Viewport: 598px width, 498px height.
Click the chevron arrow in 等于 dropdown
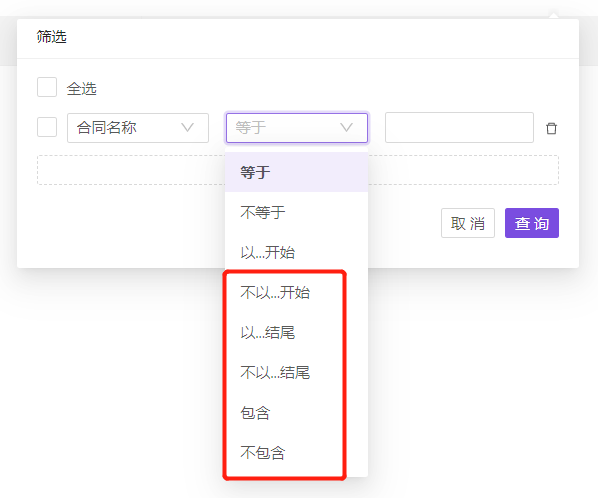click(x=346, y=127)
